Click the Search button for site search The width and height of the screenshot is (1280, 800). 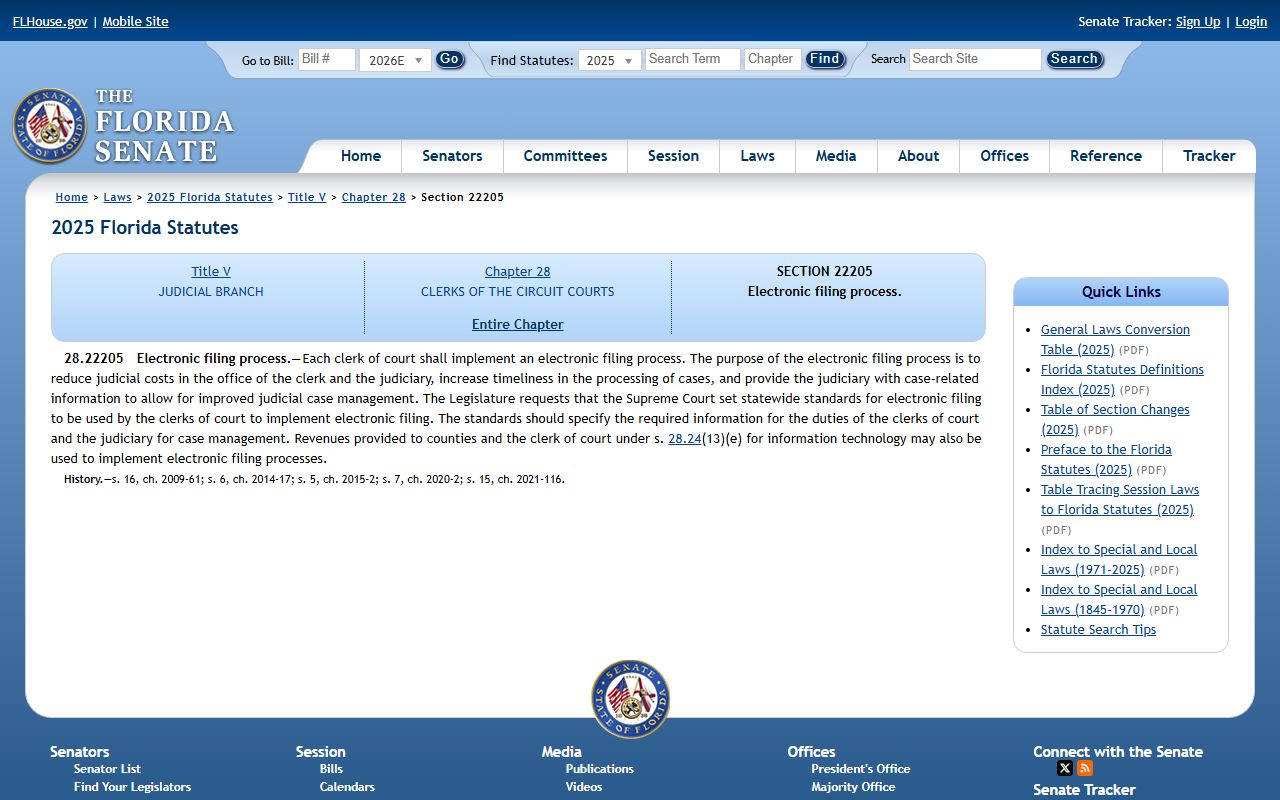tap(1074, 59)
